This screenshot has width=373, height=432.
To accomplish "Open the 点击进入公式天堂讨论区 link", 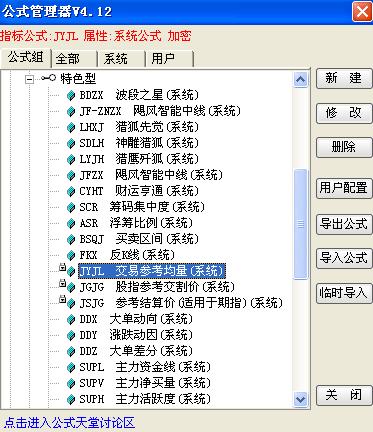I will pyautogui.click(x=70, y=423).
